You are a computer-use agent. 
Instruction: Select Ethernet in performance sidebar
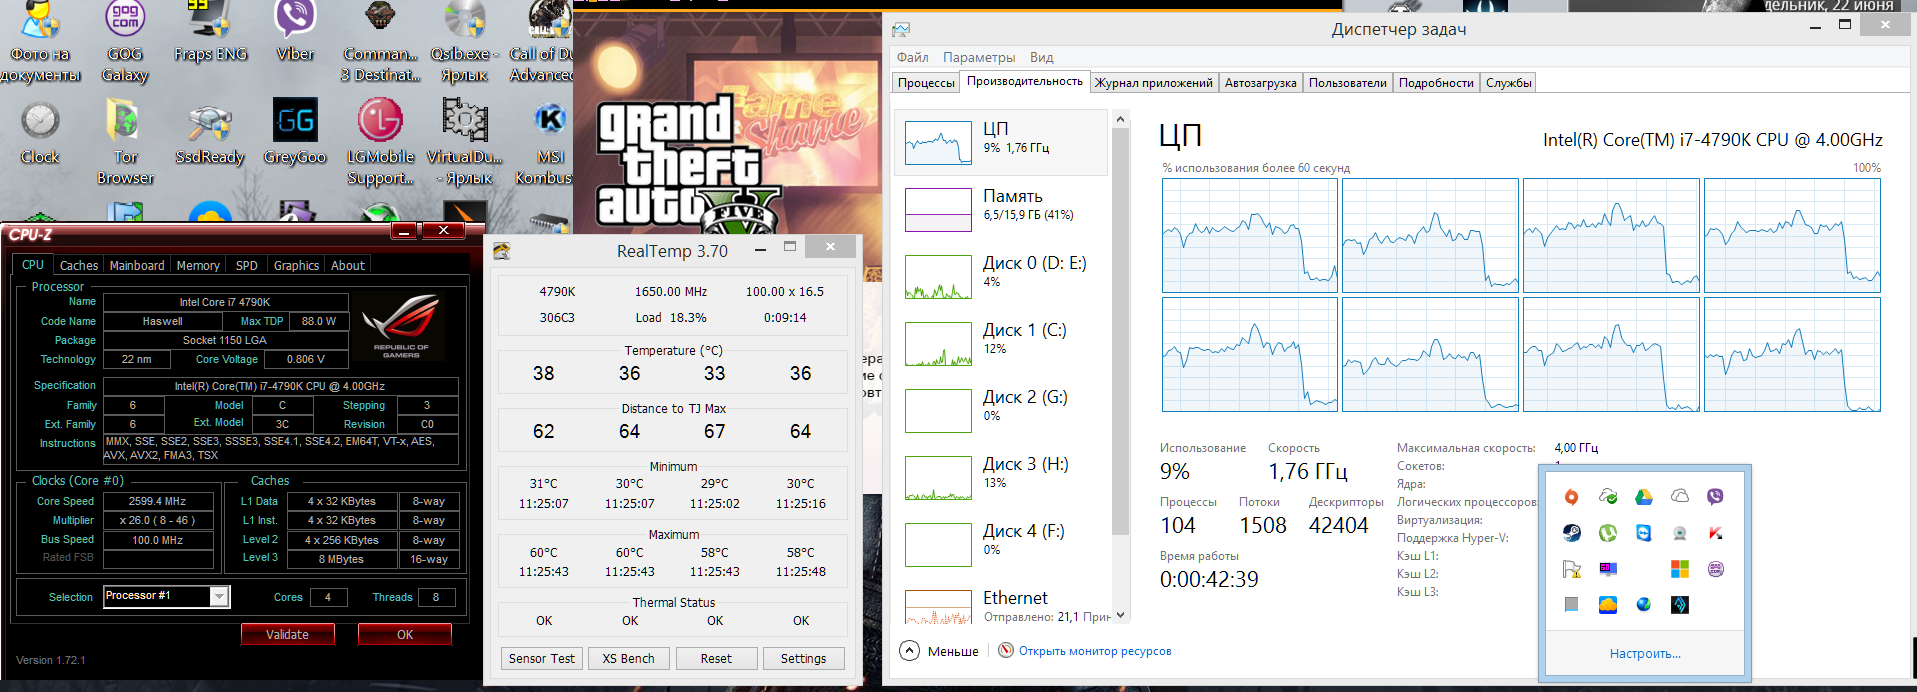pyautogui.click(x=1001, y=605)
